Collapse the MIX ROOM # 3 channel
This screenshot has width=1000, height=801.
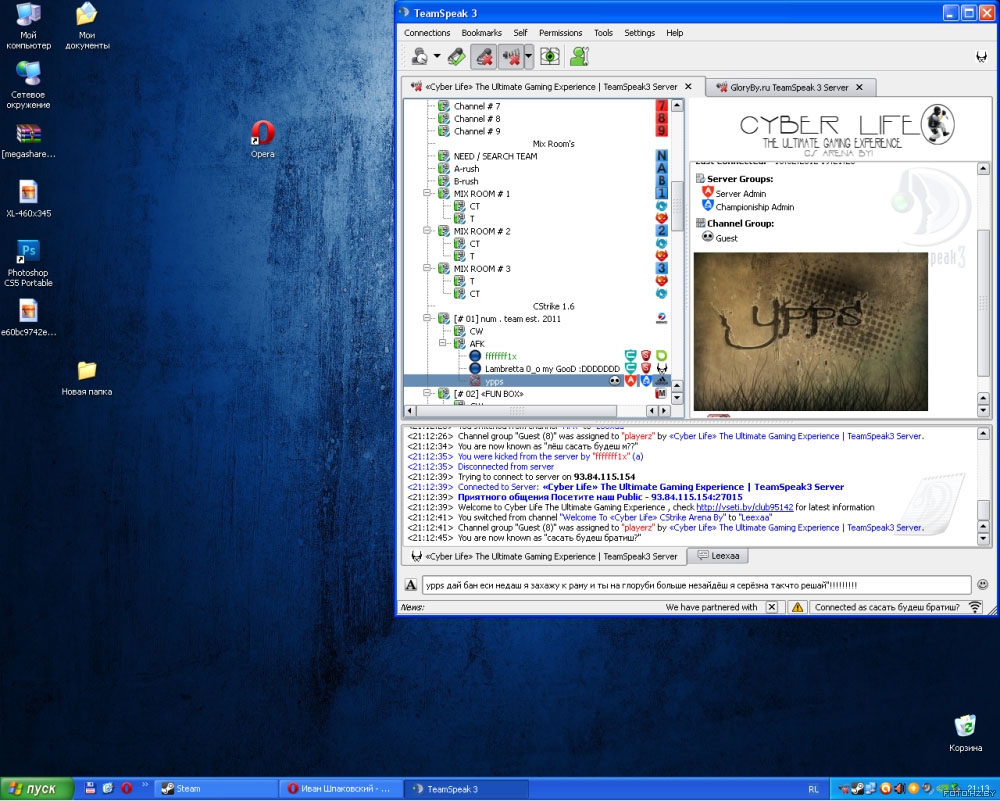pos(427,268)
